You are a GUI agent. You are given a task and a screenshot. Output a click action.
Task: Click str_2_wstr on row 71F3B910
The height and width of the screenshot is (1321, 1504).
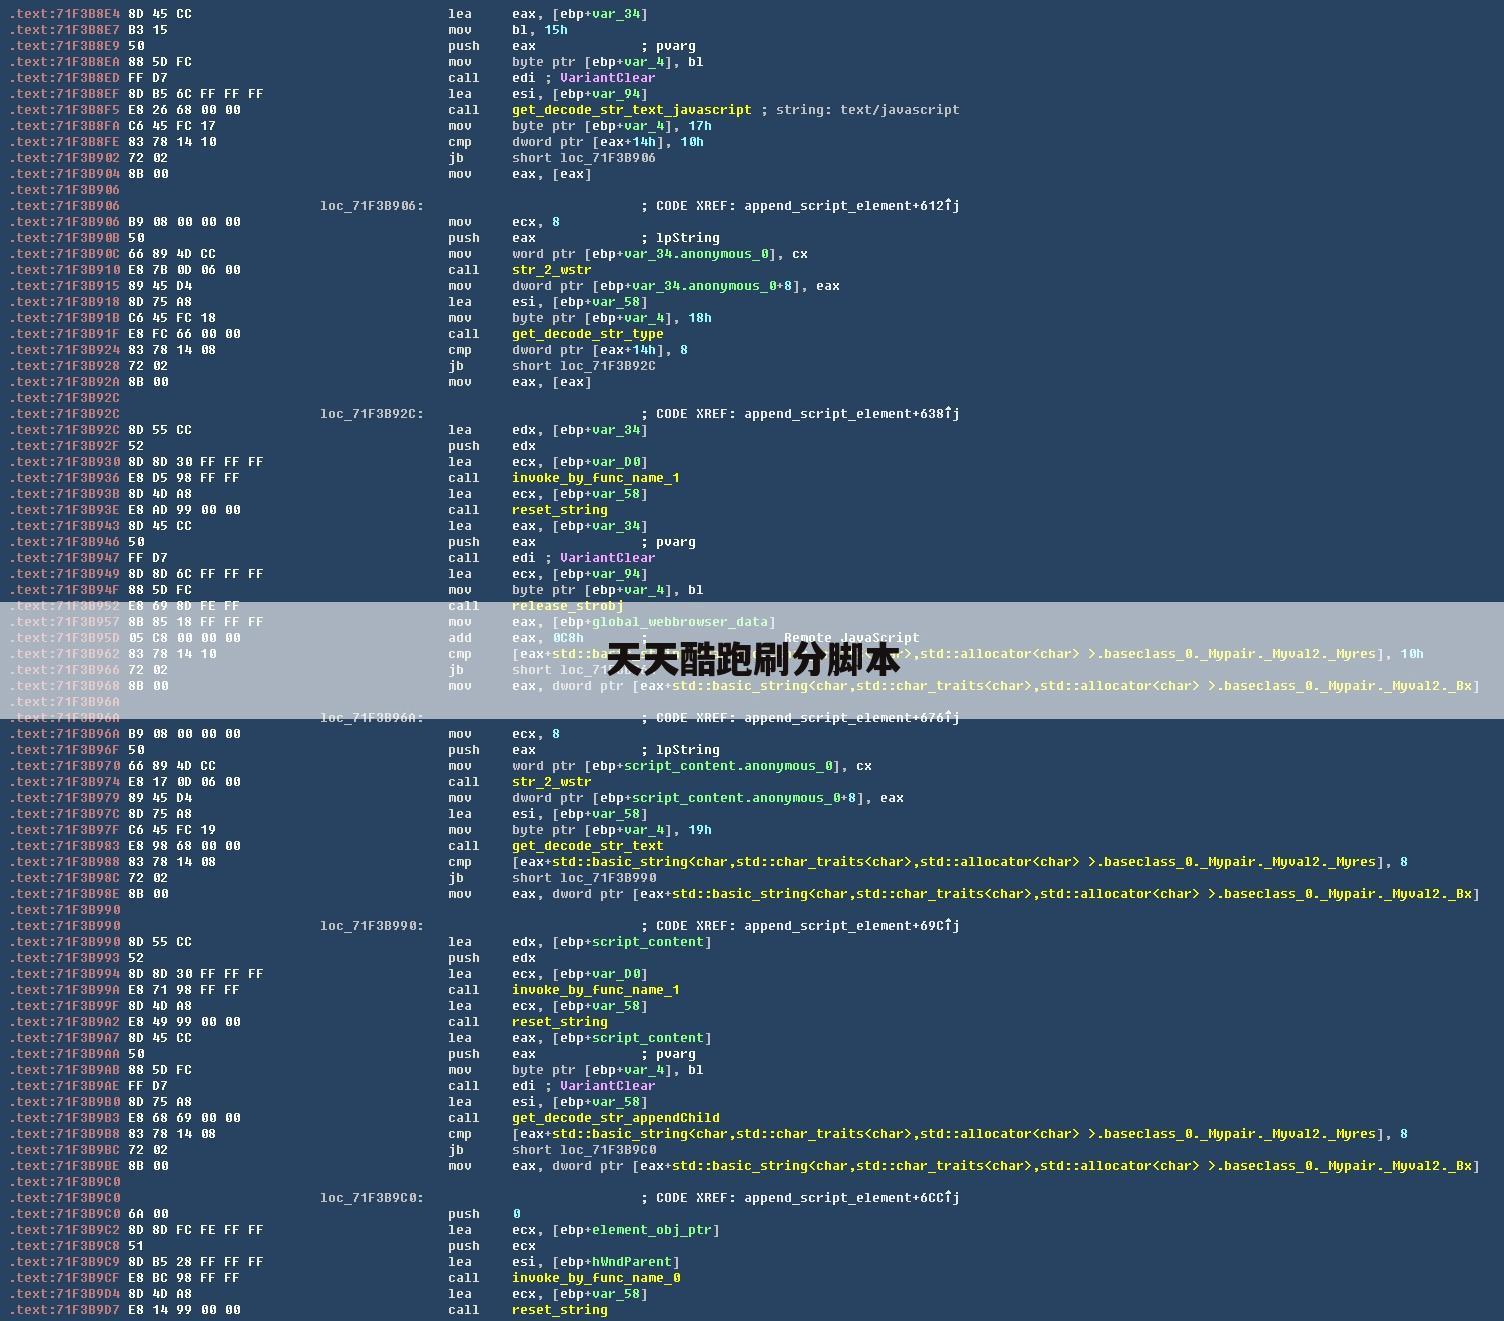coord(551,270)
